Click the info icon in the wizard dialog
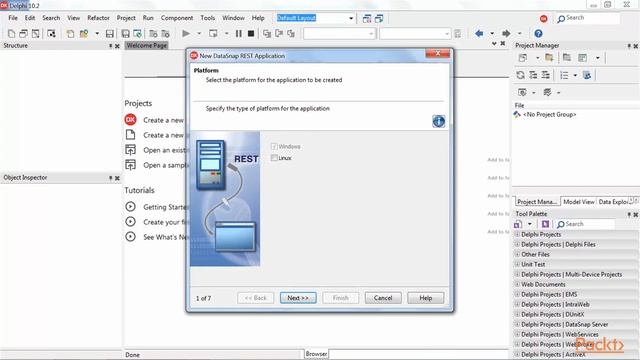The image size is (640, 360). 438,121
